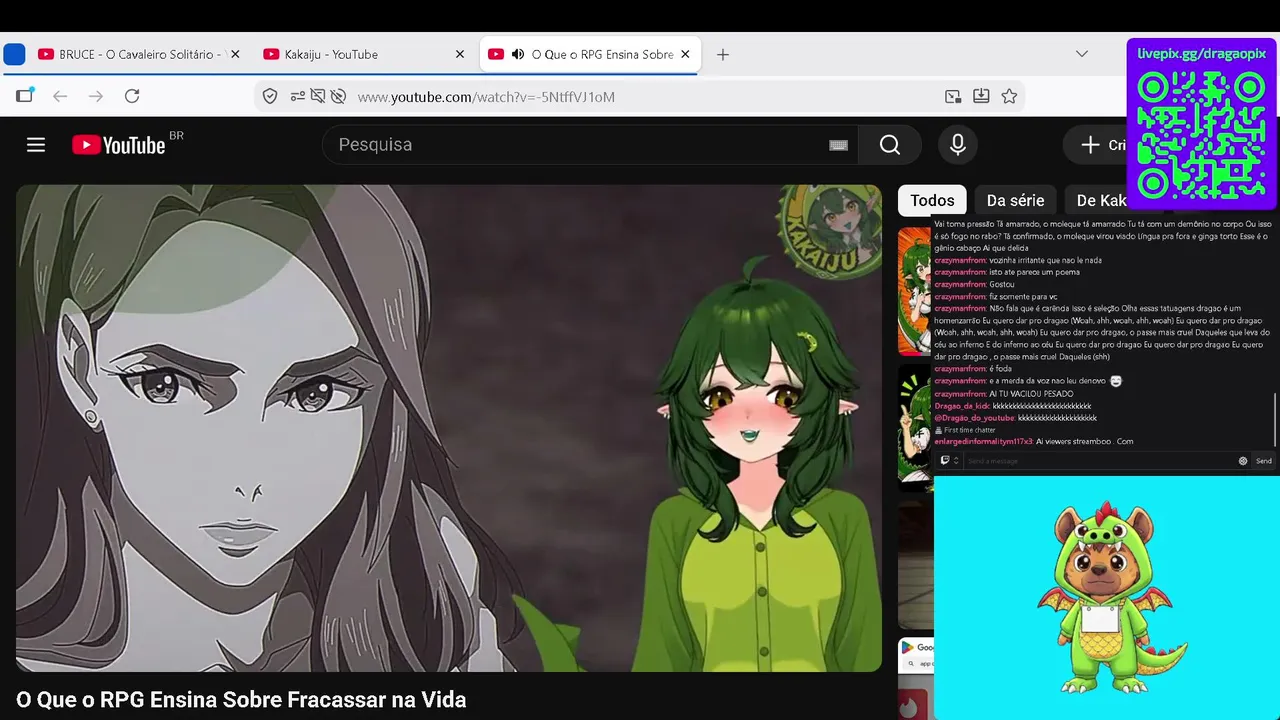This screenshot has width=1280, height=720.
Task: Select the De Kak filter chip
Action: click(1098, 201)
